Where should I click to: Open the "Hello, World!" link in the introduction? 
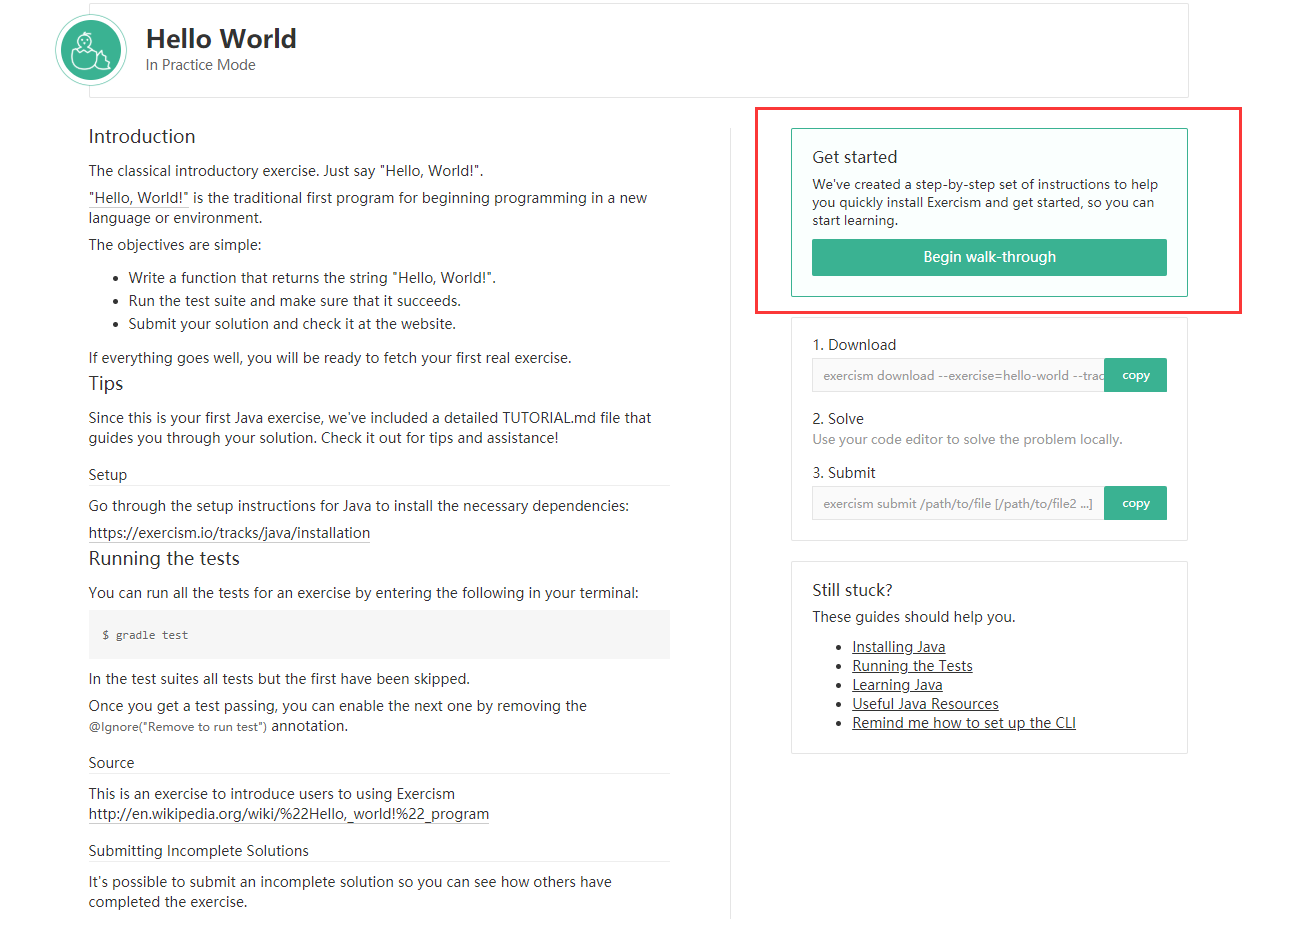coord(139,198)
